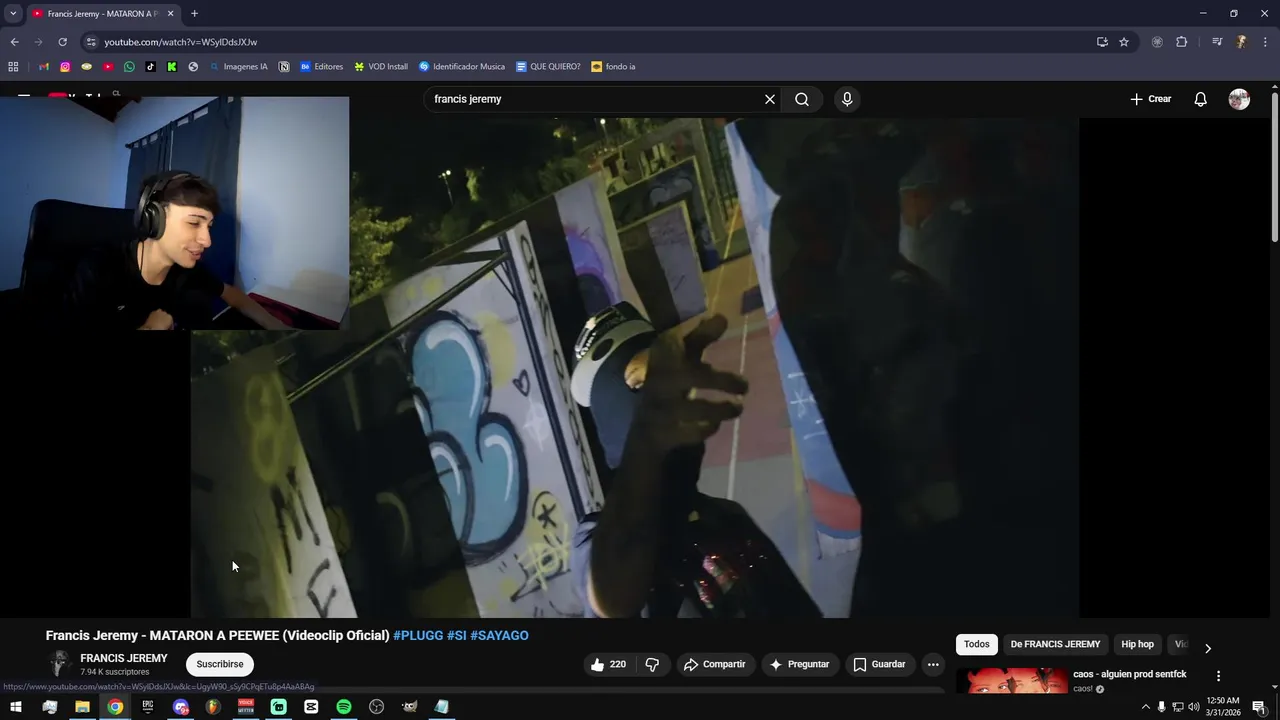Open the YouTube bookmark icon
1280x720 pixels.
coord(108,66)
